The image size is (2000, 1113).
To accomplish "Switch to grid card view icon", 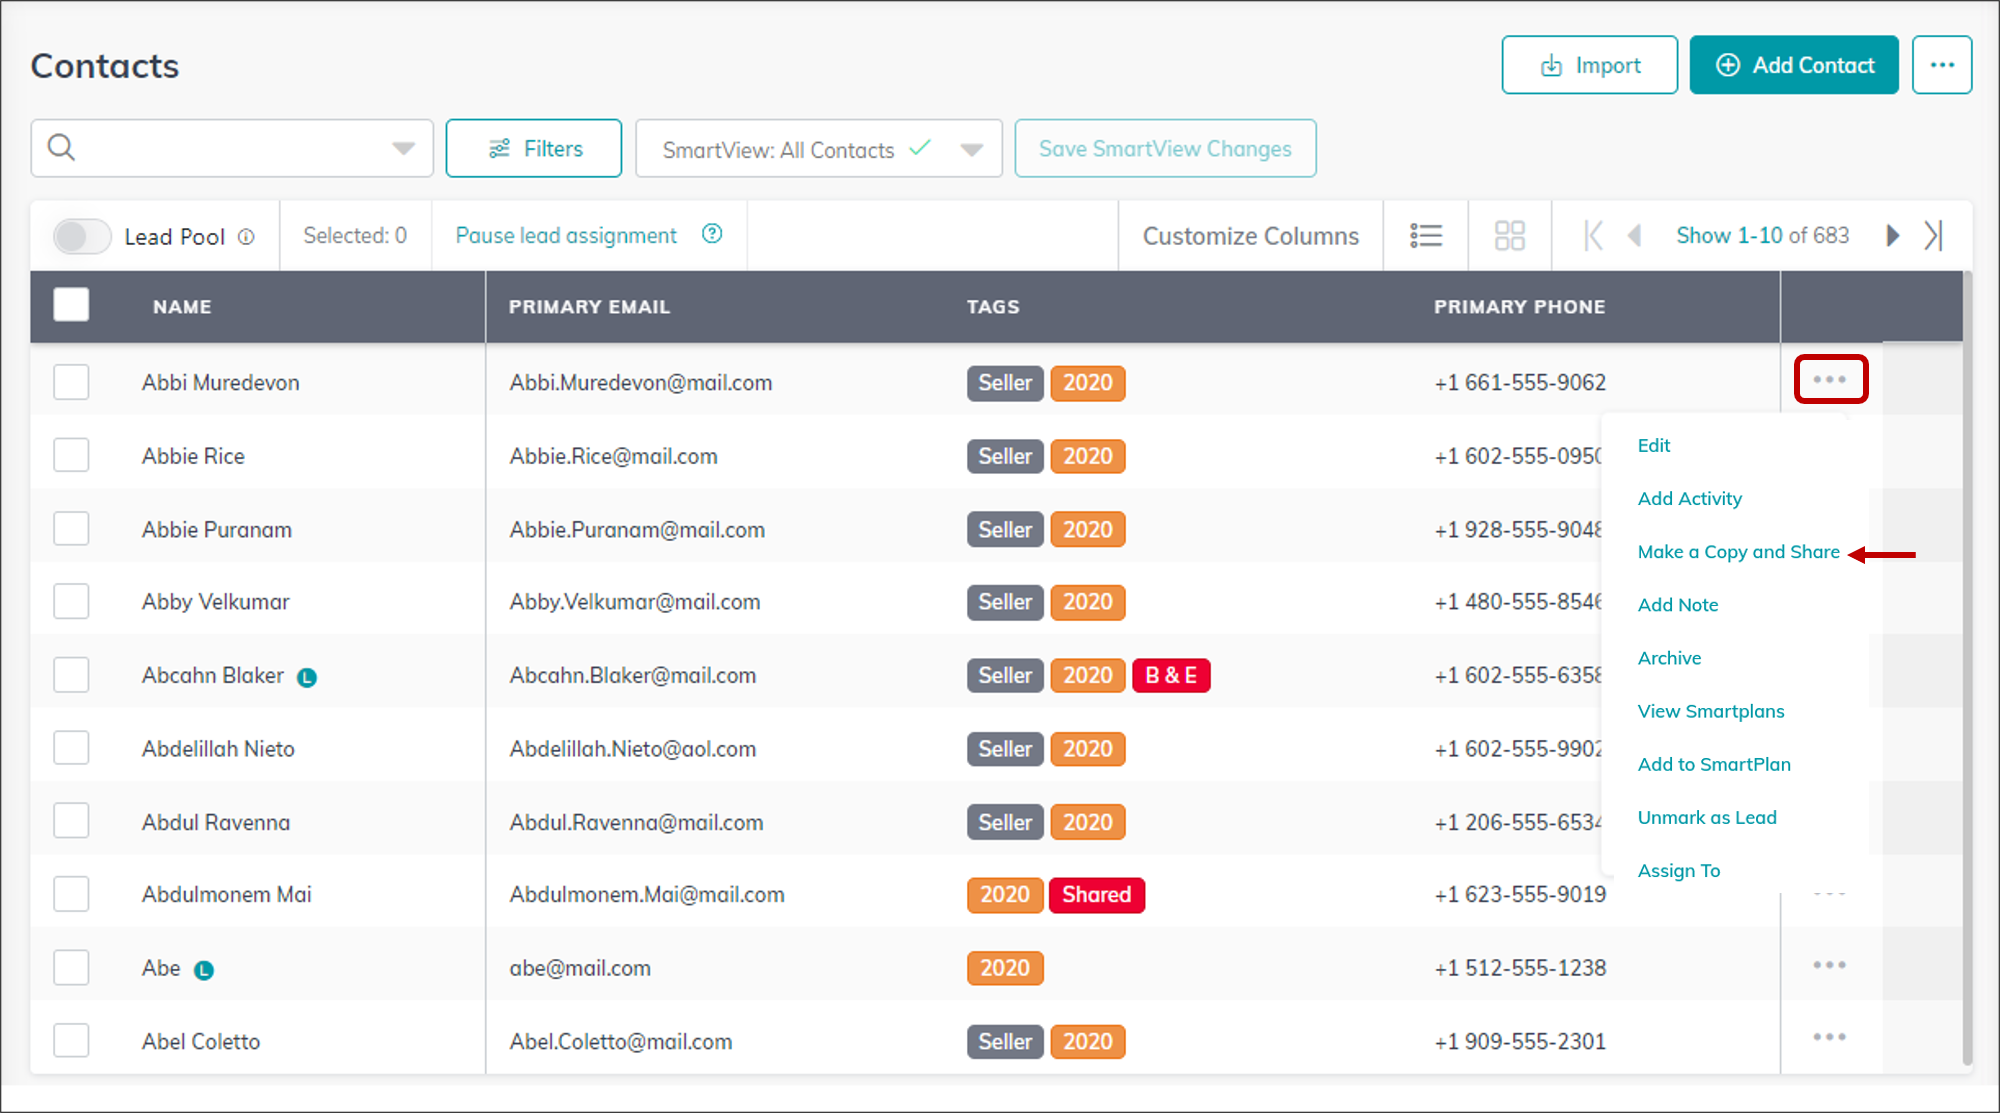I will (1509, 236).
